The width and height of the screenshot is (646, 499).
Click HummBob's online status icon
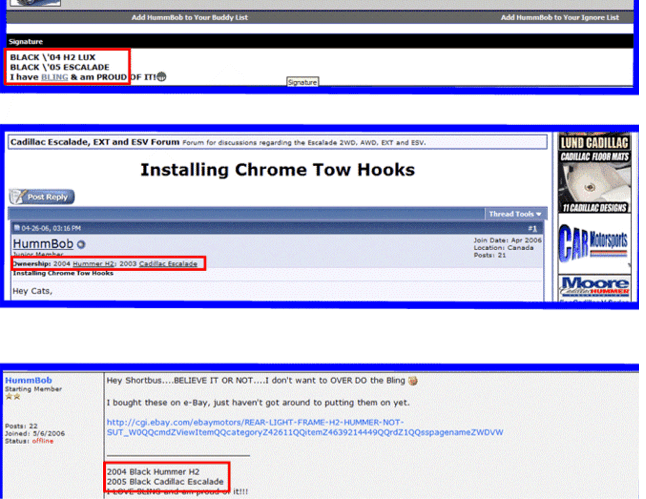(81, 245)
